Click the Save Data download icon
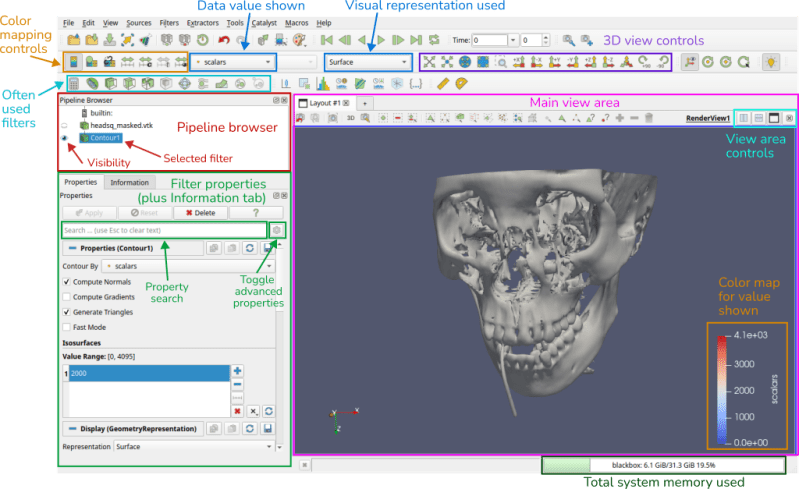 (109, 40)
